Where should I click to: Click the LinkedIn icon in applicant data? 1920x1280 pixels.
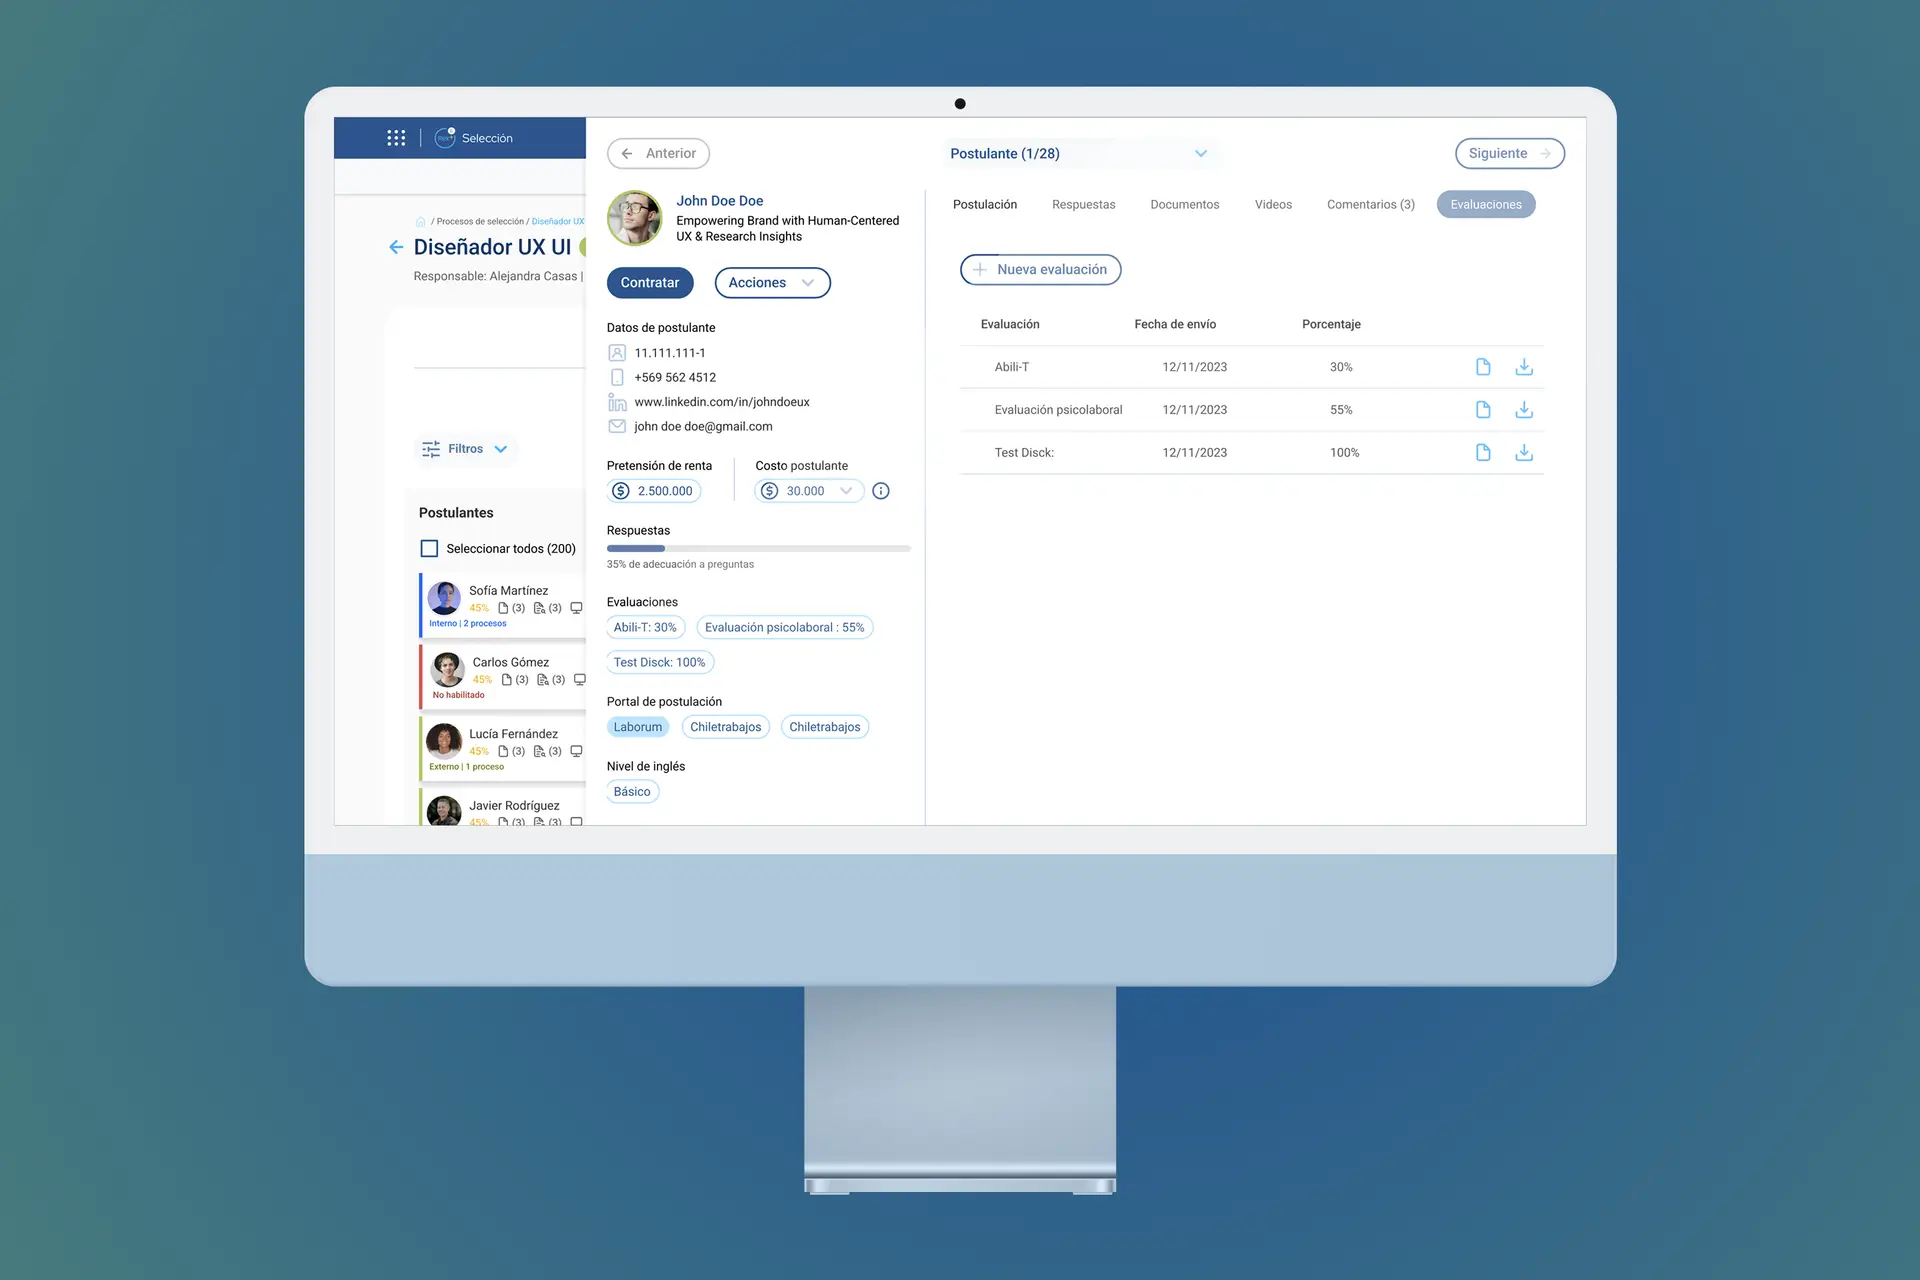coord(617,402)
